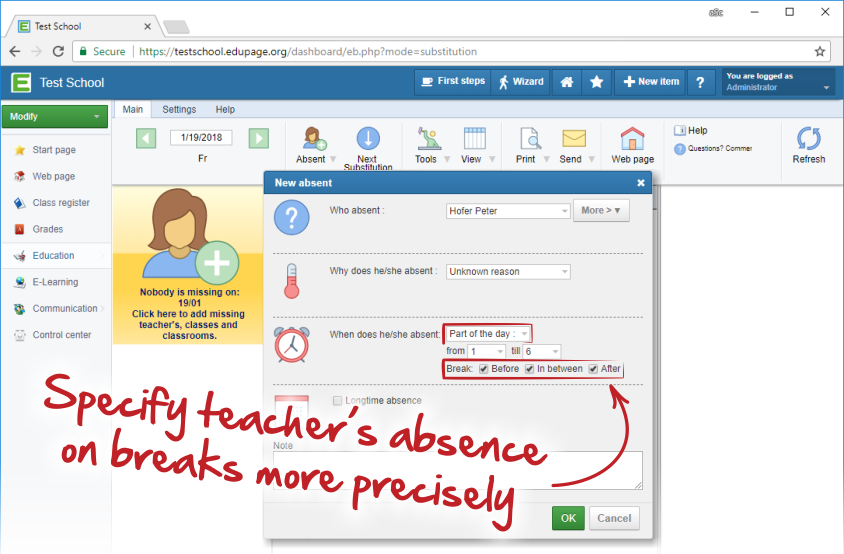
Task: Toggle the In between break checkbox
Action: point(530,369)
